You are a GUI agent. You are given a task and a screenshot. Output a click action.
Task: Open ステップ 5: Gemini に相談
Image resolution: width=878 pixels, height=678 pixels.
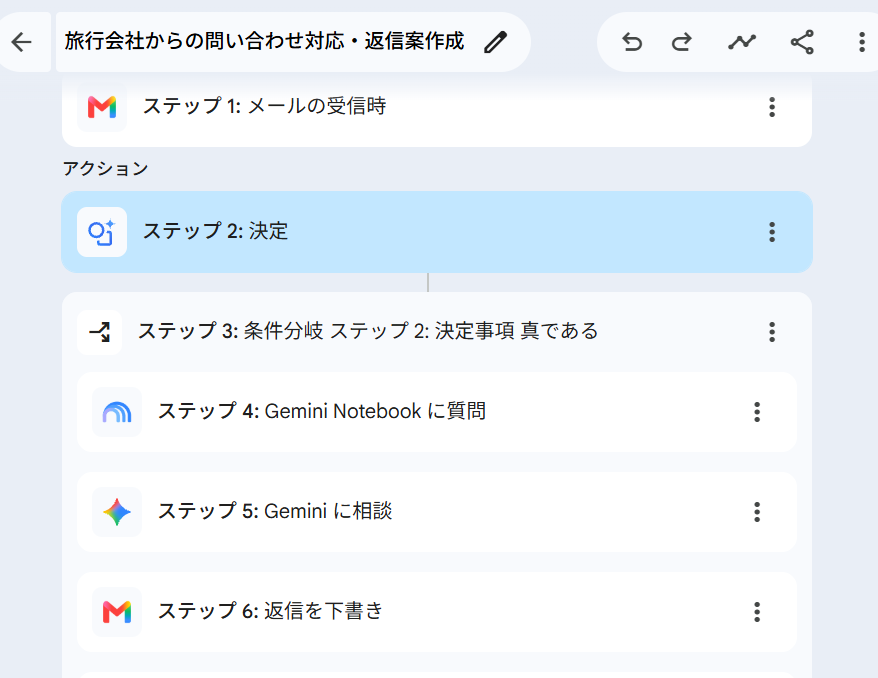point(437,512)
